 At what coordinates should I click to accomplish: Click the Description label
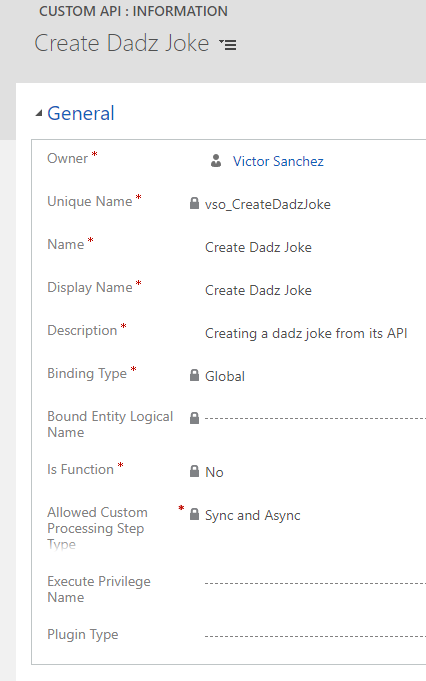click(x=83, y=331)
